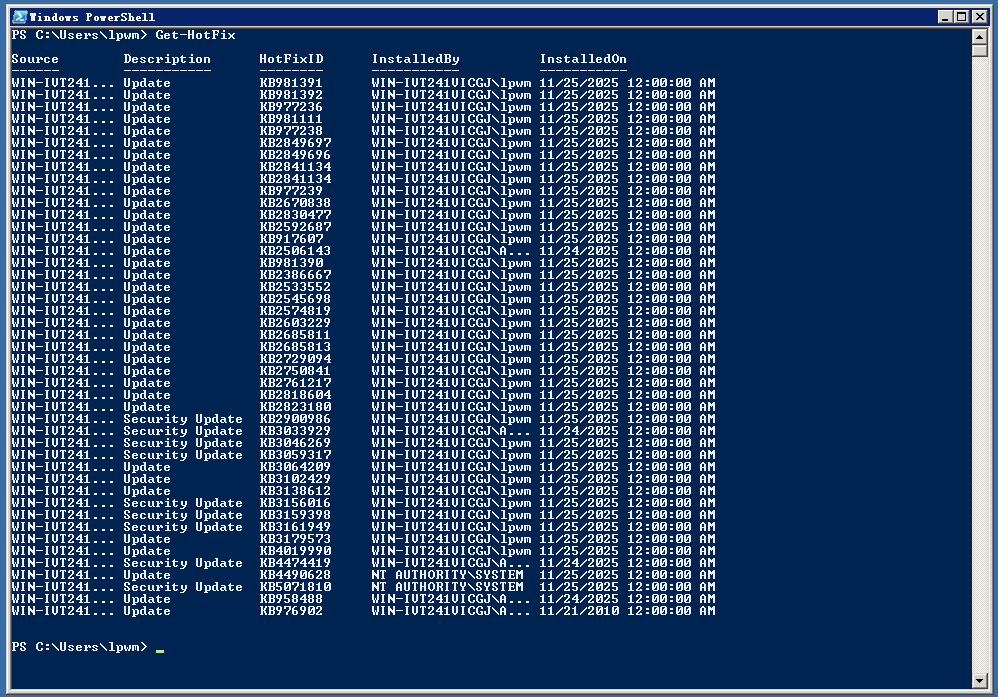998x697 pixels.
Task: Select hotfix ID KB3161949
Action: [295, 527]
